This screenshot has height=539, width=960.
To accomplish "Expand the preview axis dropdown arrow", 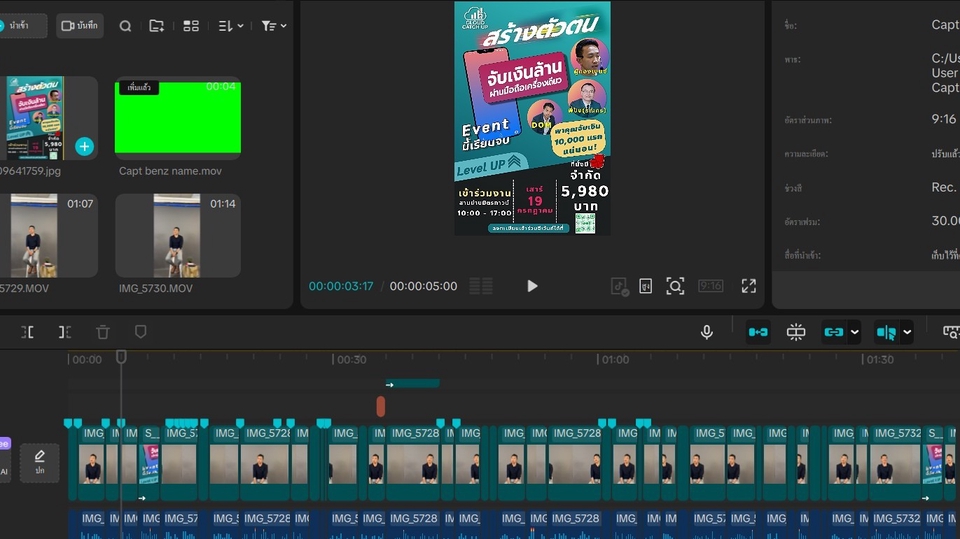I will [907, 332].
